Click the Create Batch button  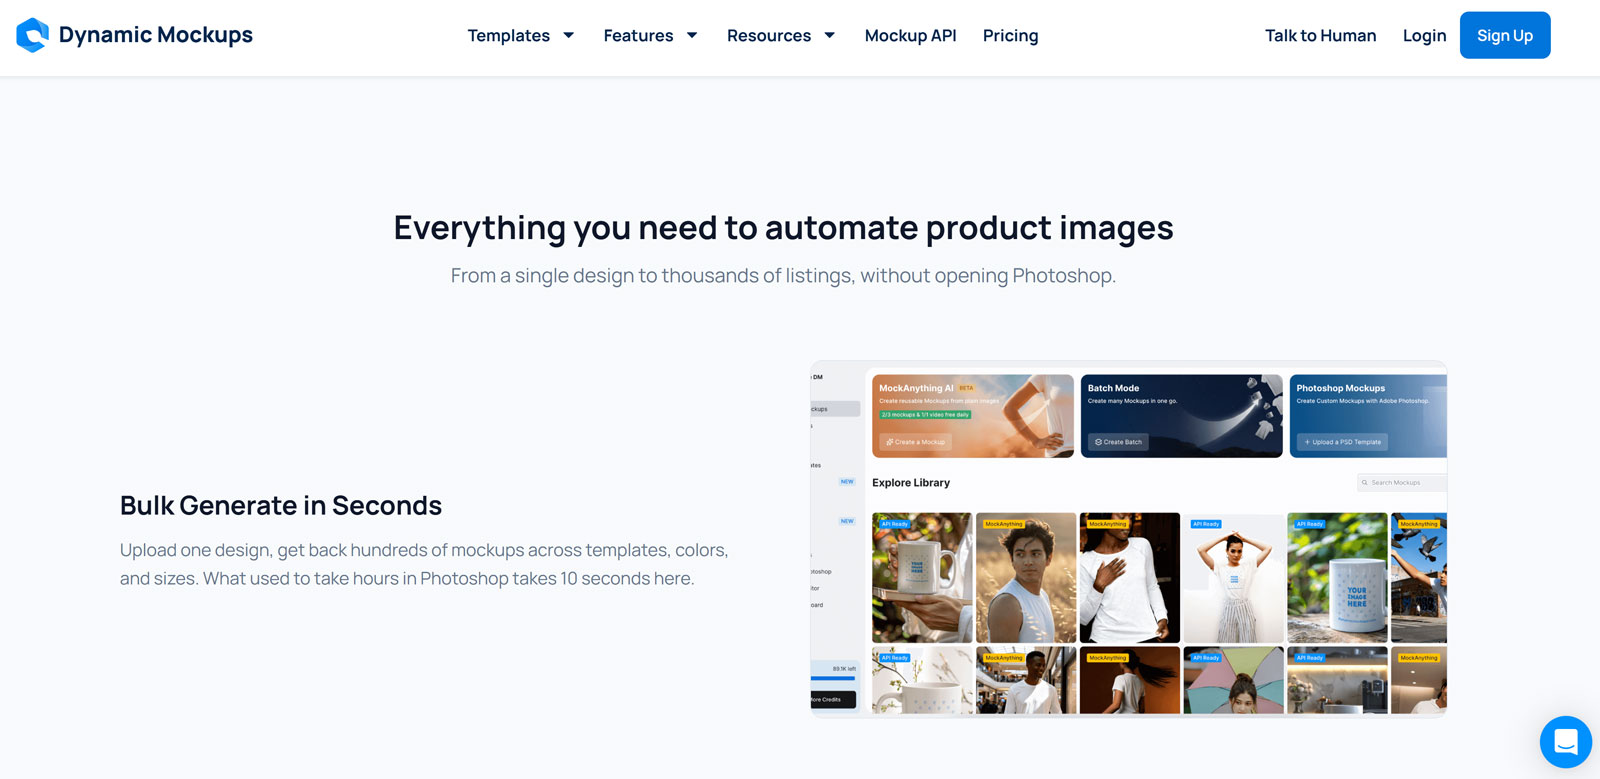[1118, 442]
